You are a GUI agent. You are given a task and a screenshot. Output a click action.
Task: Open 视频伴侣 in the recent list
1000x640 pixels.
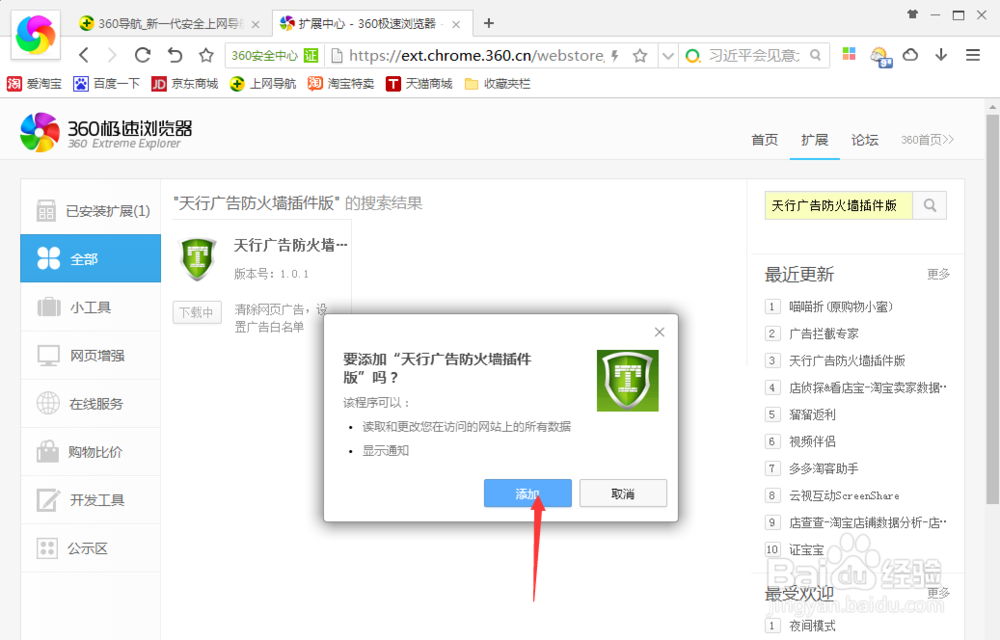coord(812,441)
